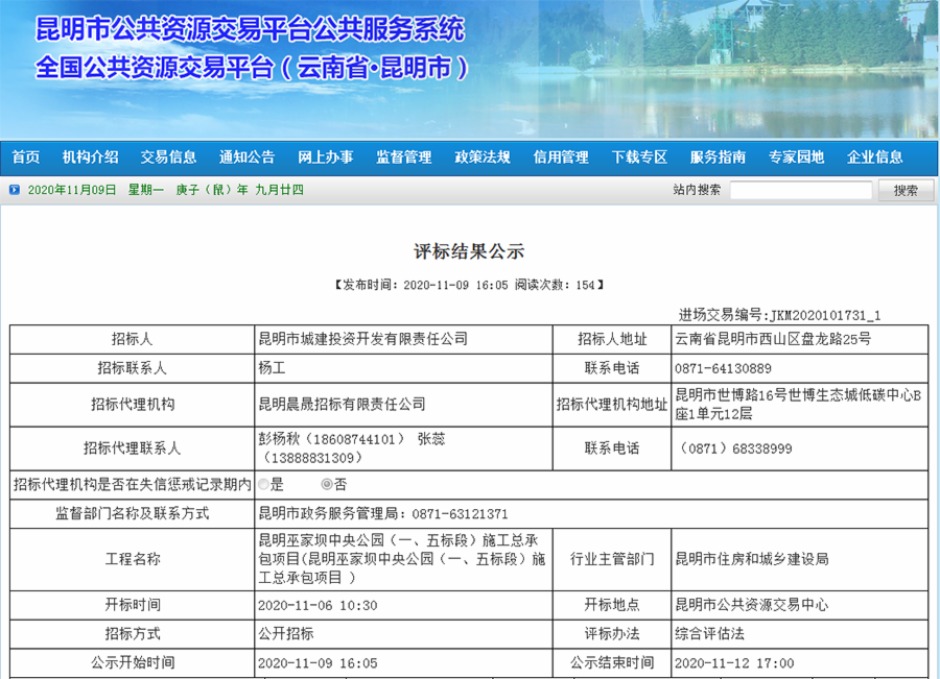The width and height of the screenshot is (940, 679).
Task: Click the 昆明晨晟招标有限责任公司 agency cell
Action: [342, 404]
